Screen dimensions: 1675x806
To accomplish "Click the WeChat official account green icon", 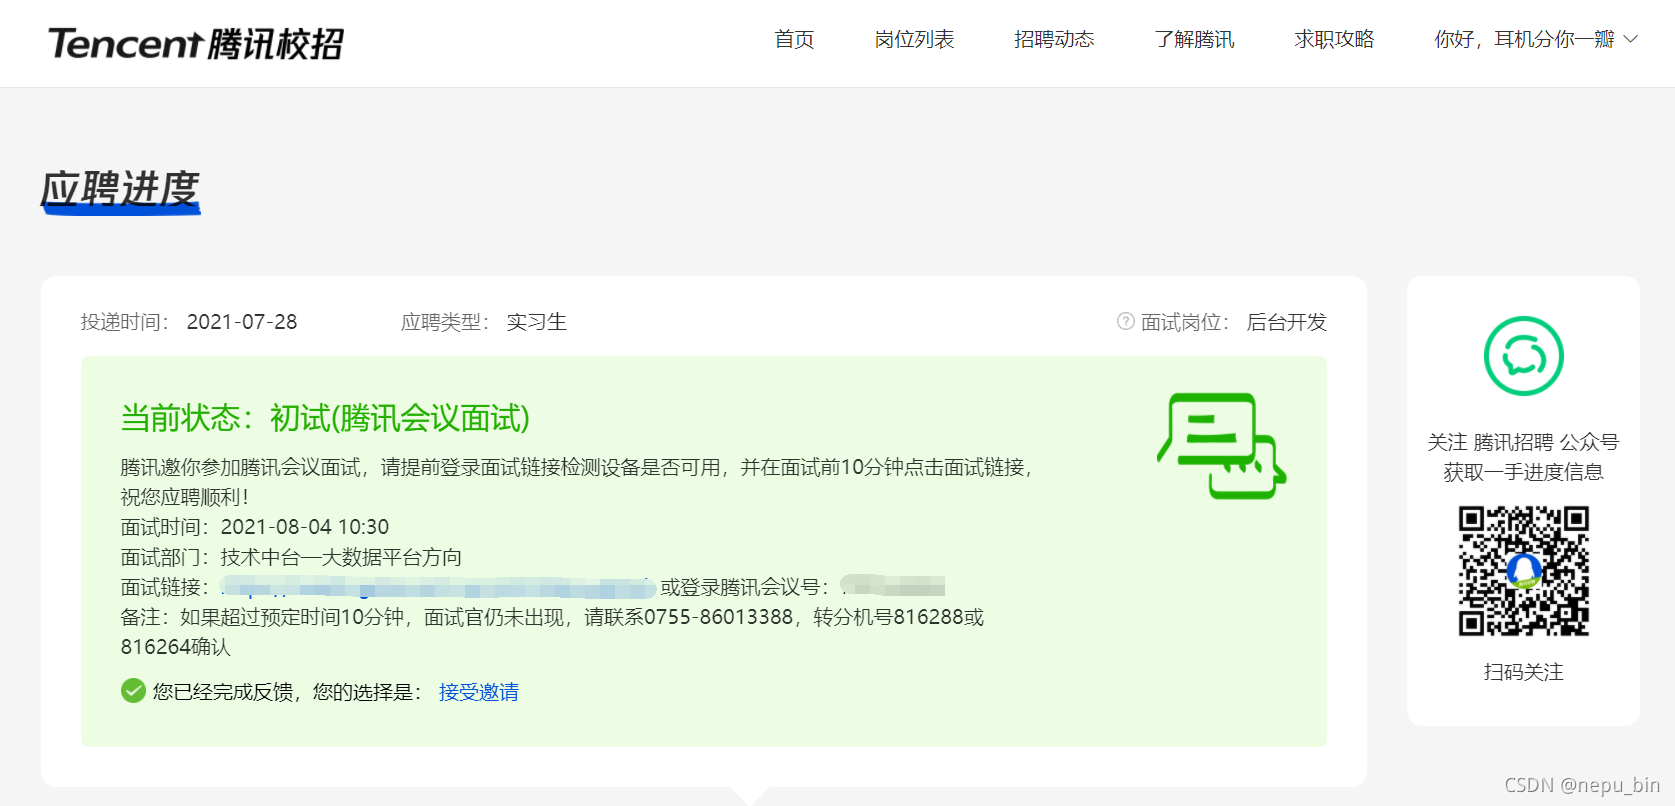I will (x=1523, y=356).
